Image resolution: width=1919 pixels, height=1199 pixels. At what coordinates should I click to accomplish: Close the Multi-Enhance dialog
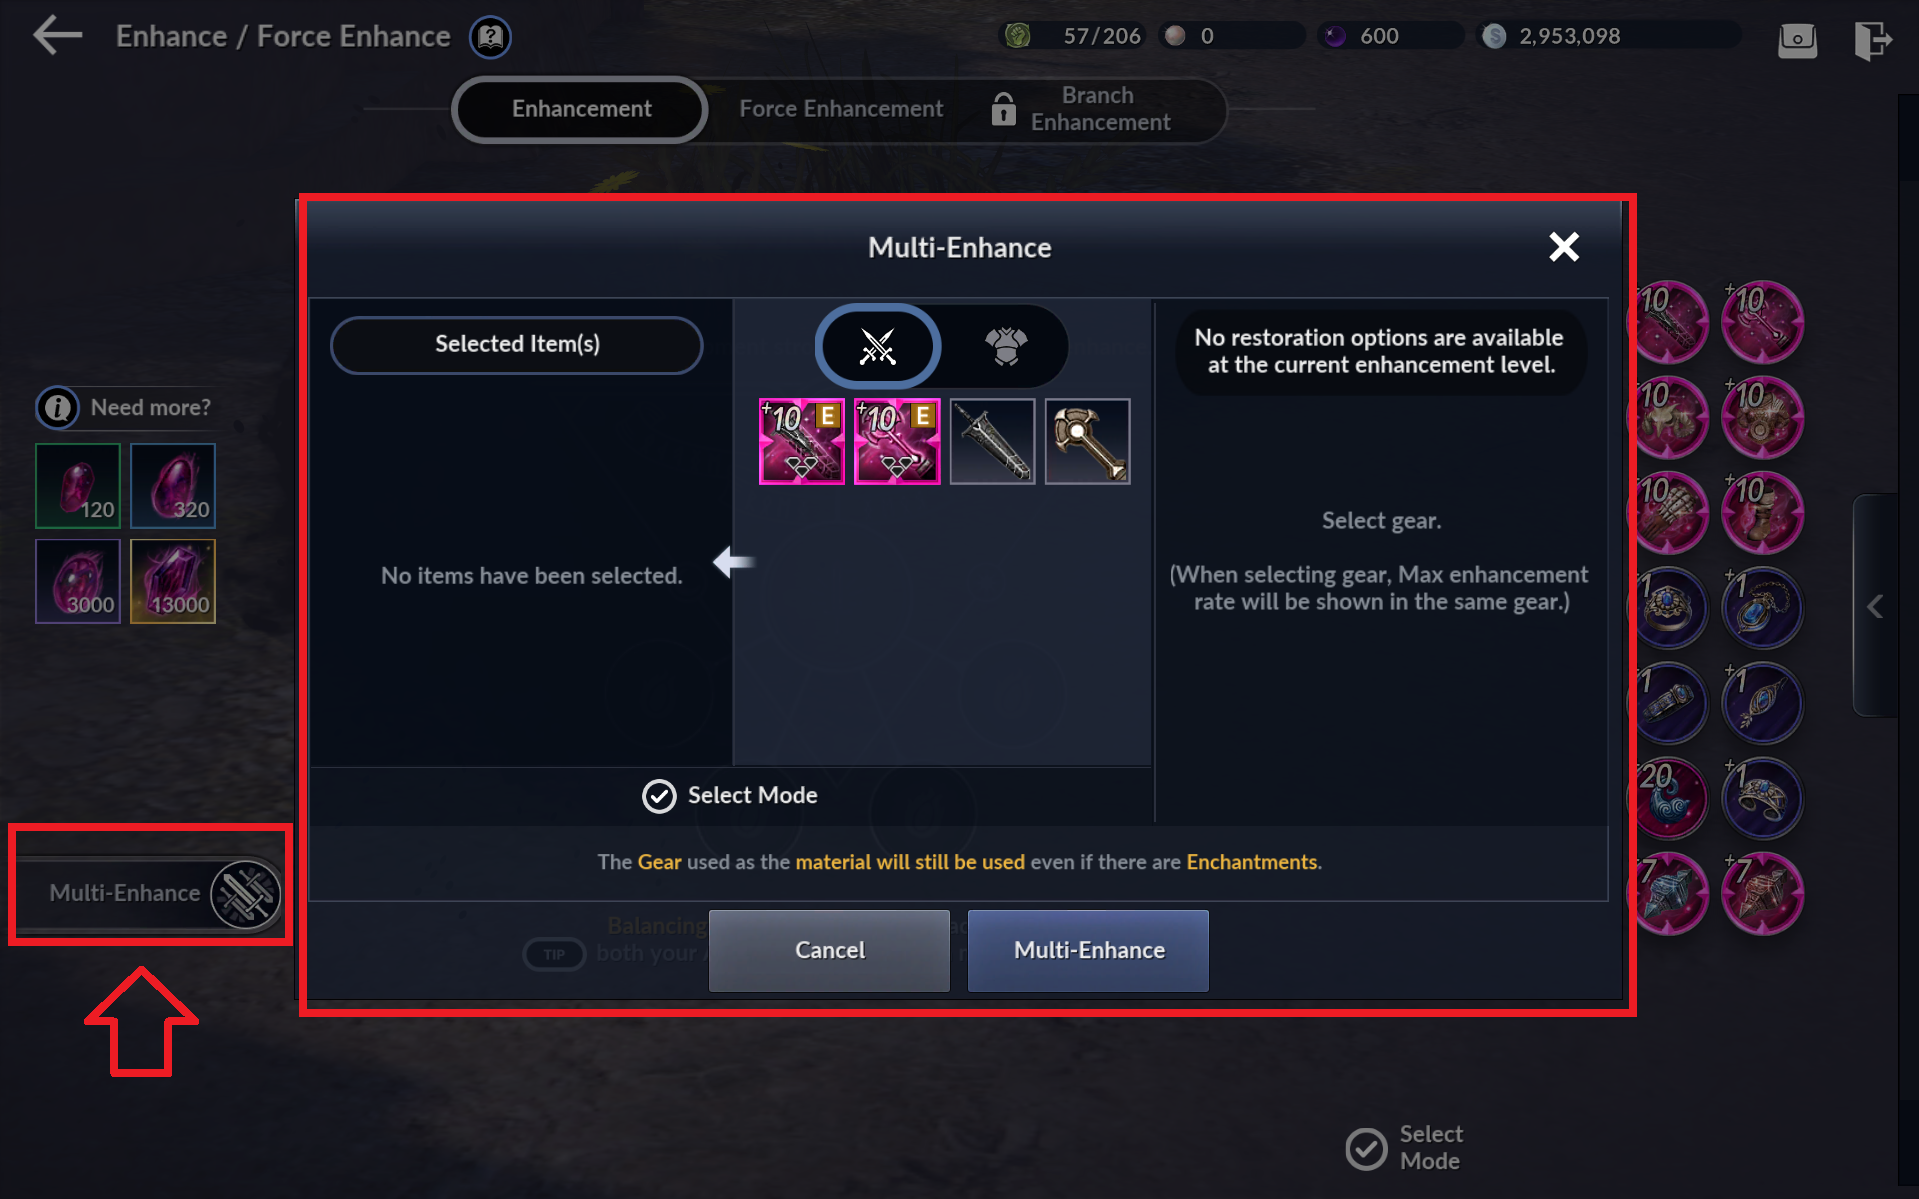(1564, 246)
